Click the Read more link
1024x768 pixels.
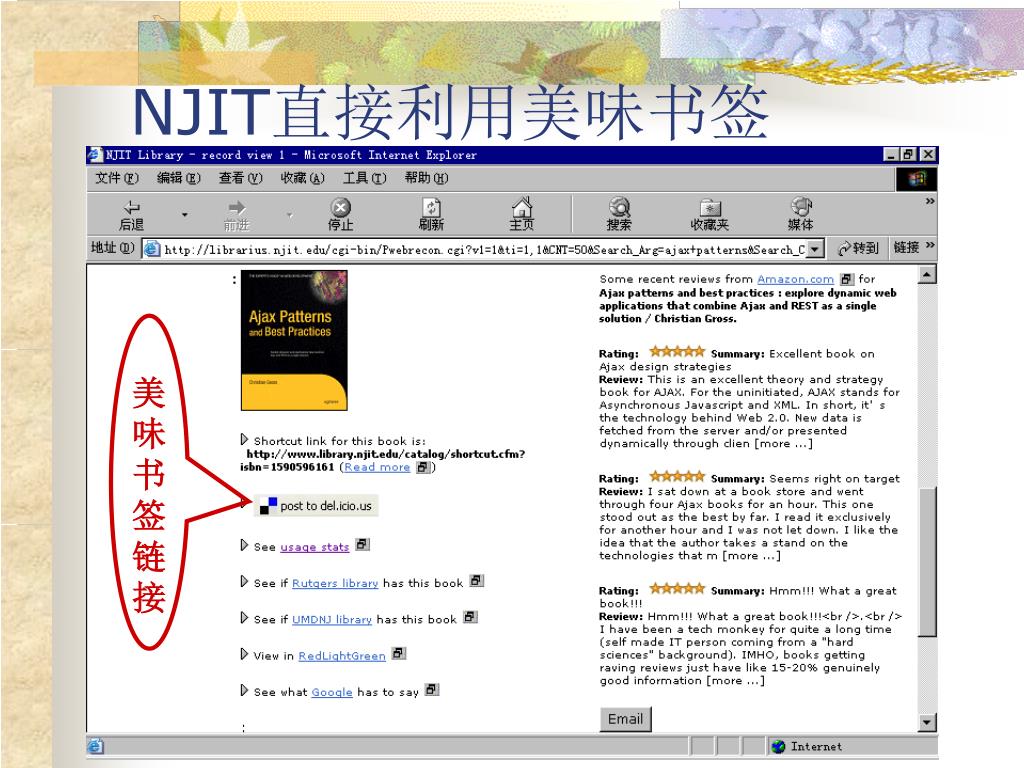[x=377, y=468]
